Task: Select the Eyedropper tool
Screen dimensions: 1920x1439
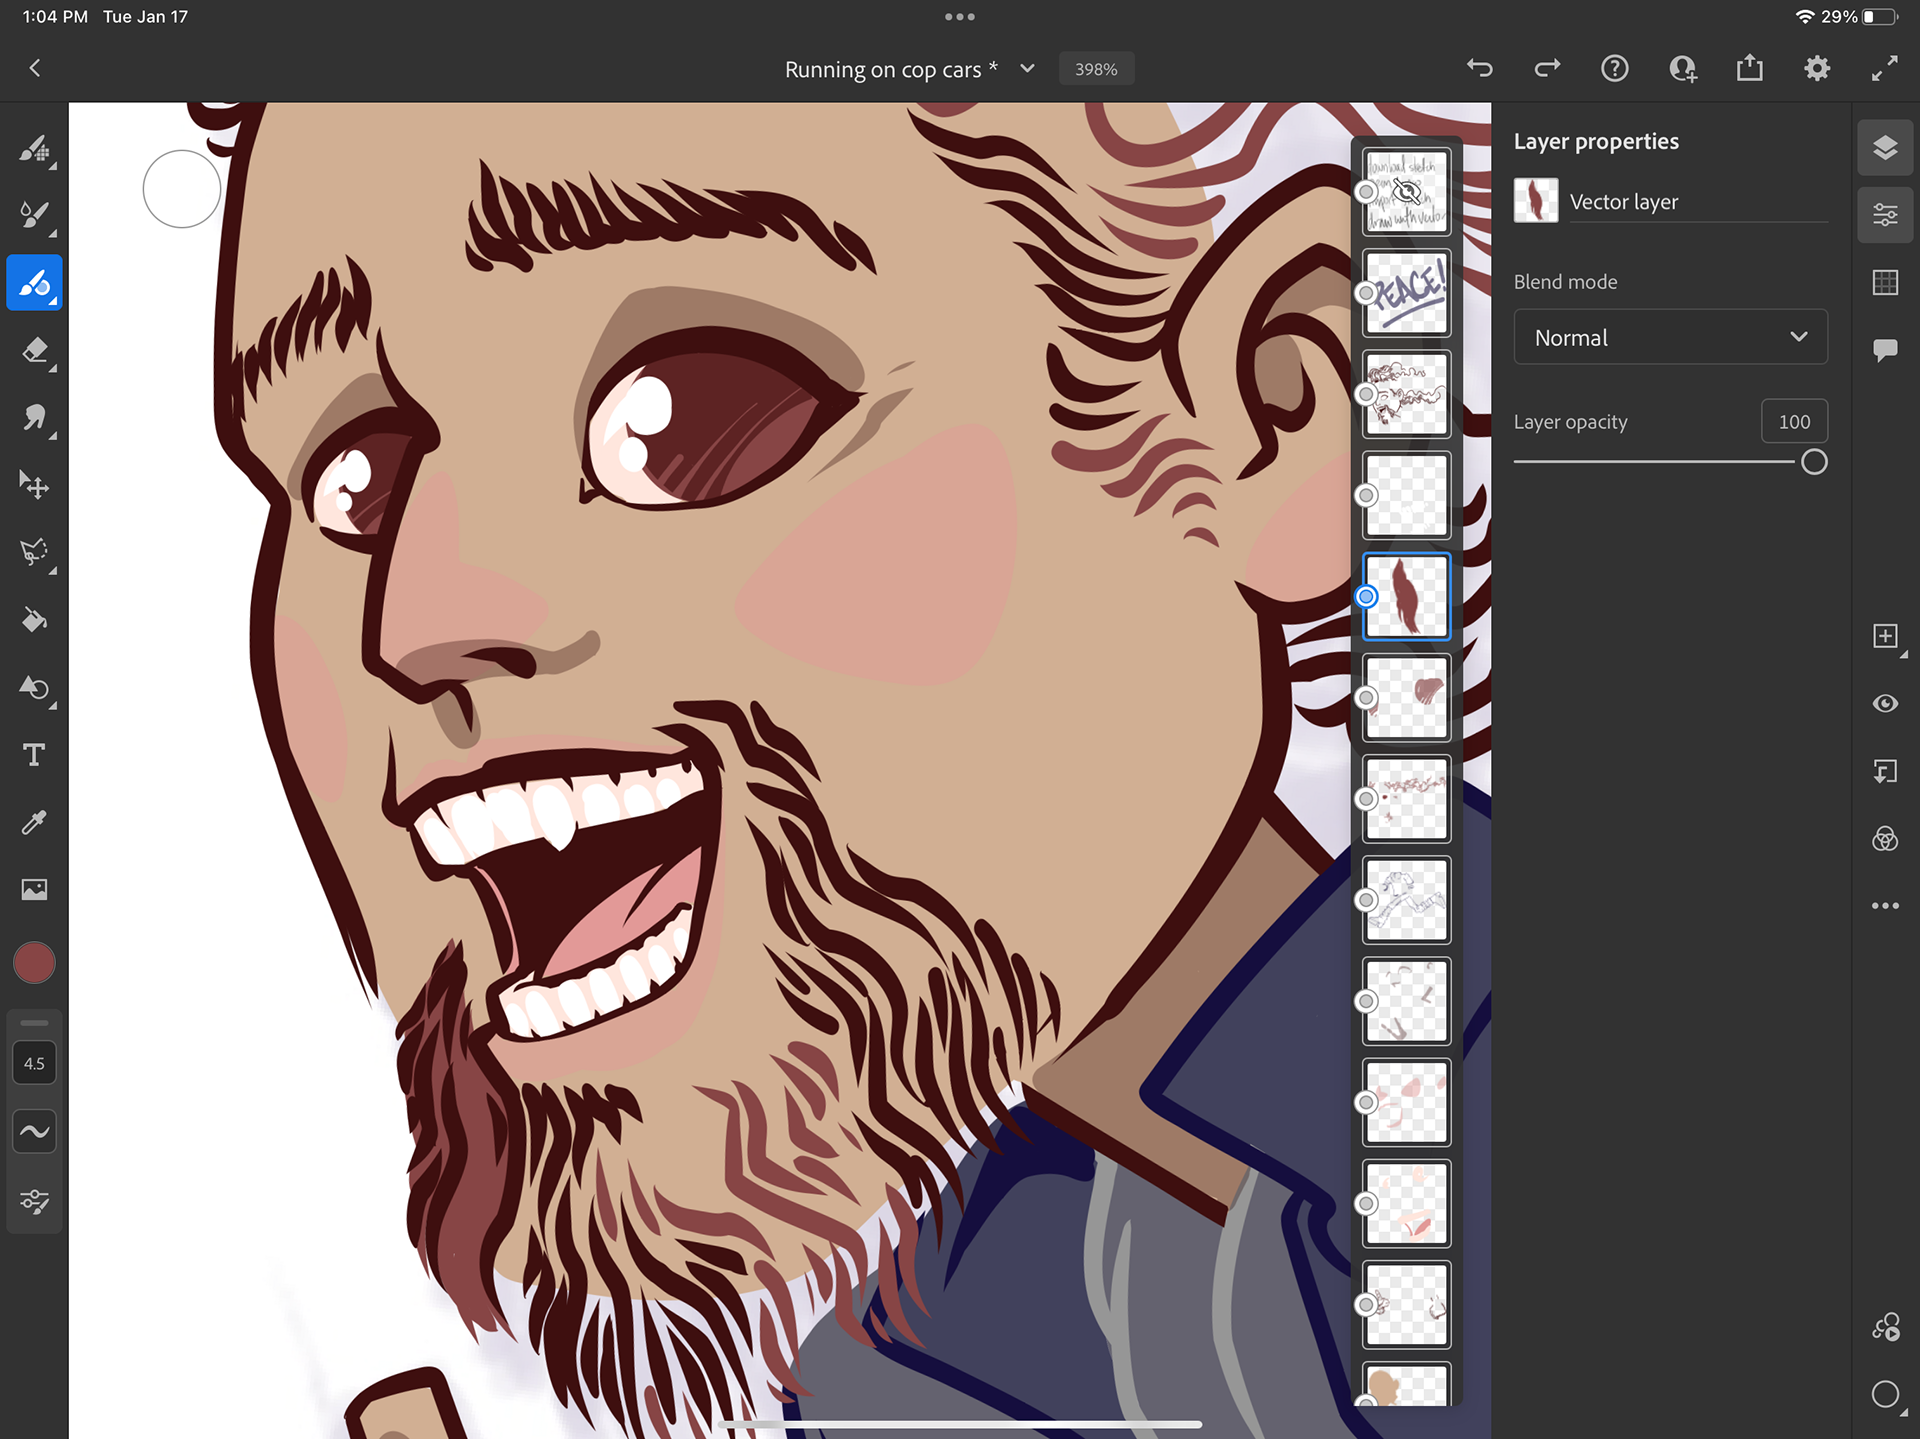Action: coord(35,822)
